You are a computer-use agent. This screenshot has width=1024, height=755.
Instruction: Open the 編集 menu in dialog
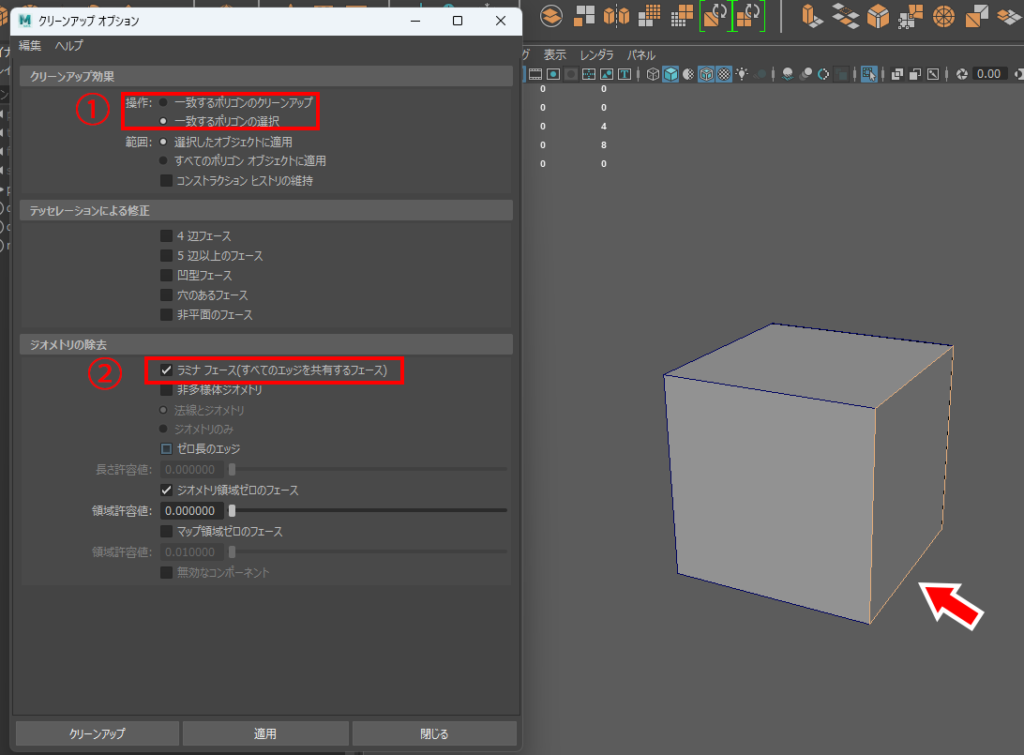click(30, 46)
